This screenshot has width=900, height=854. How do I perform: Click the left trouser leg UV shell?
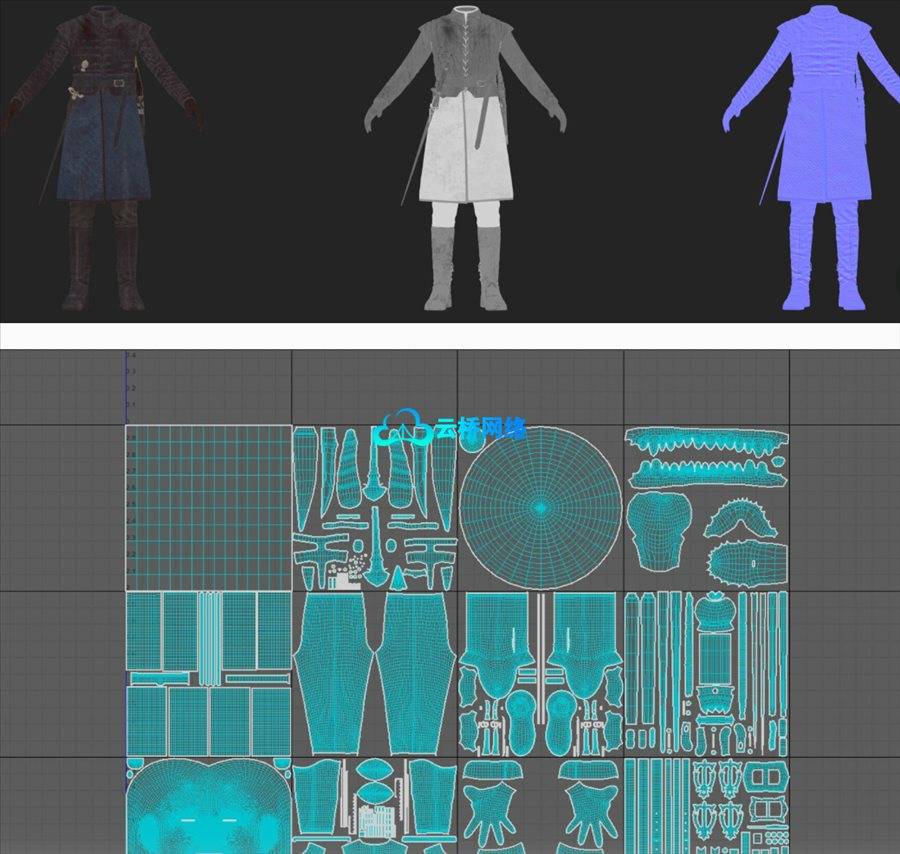[x=335, y=673]
